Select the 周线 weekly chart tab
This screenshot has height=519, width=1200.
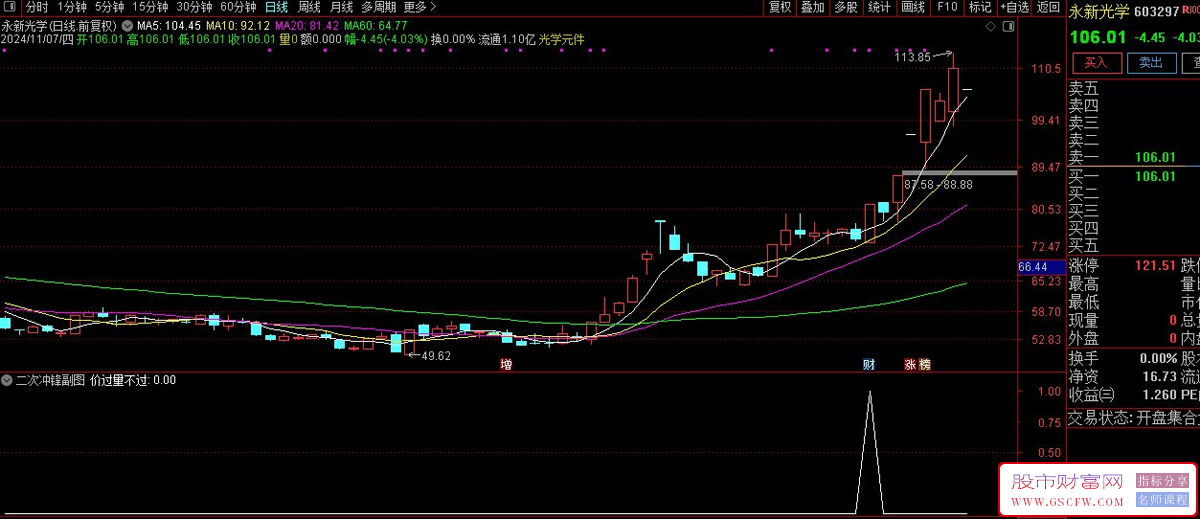[x=309, y=7]
